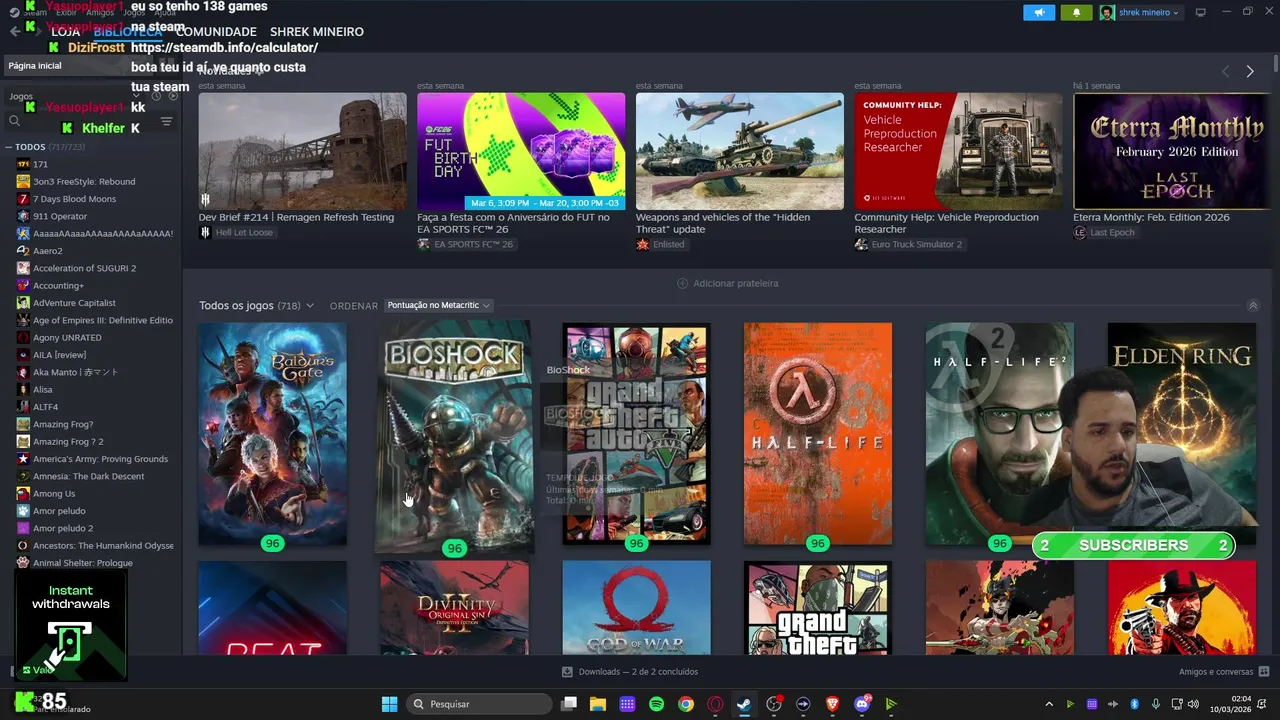Select Accounting+ in game list
The image size is (1280, 720).
58,286
